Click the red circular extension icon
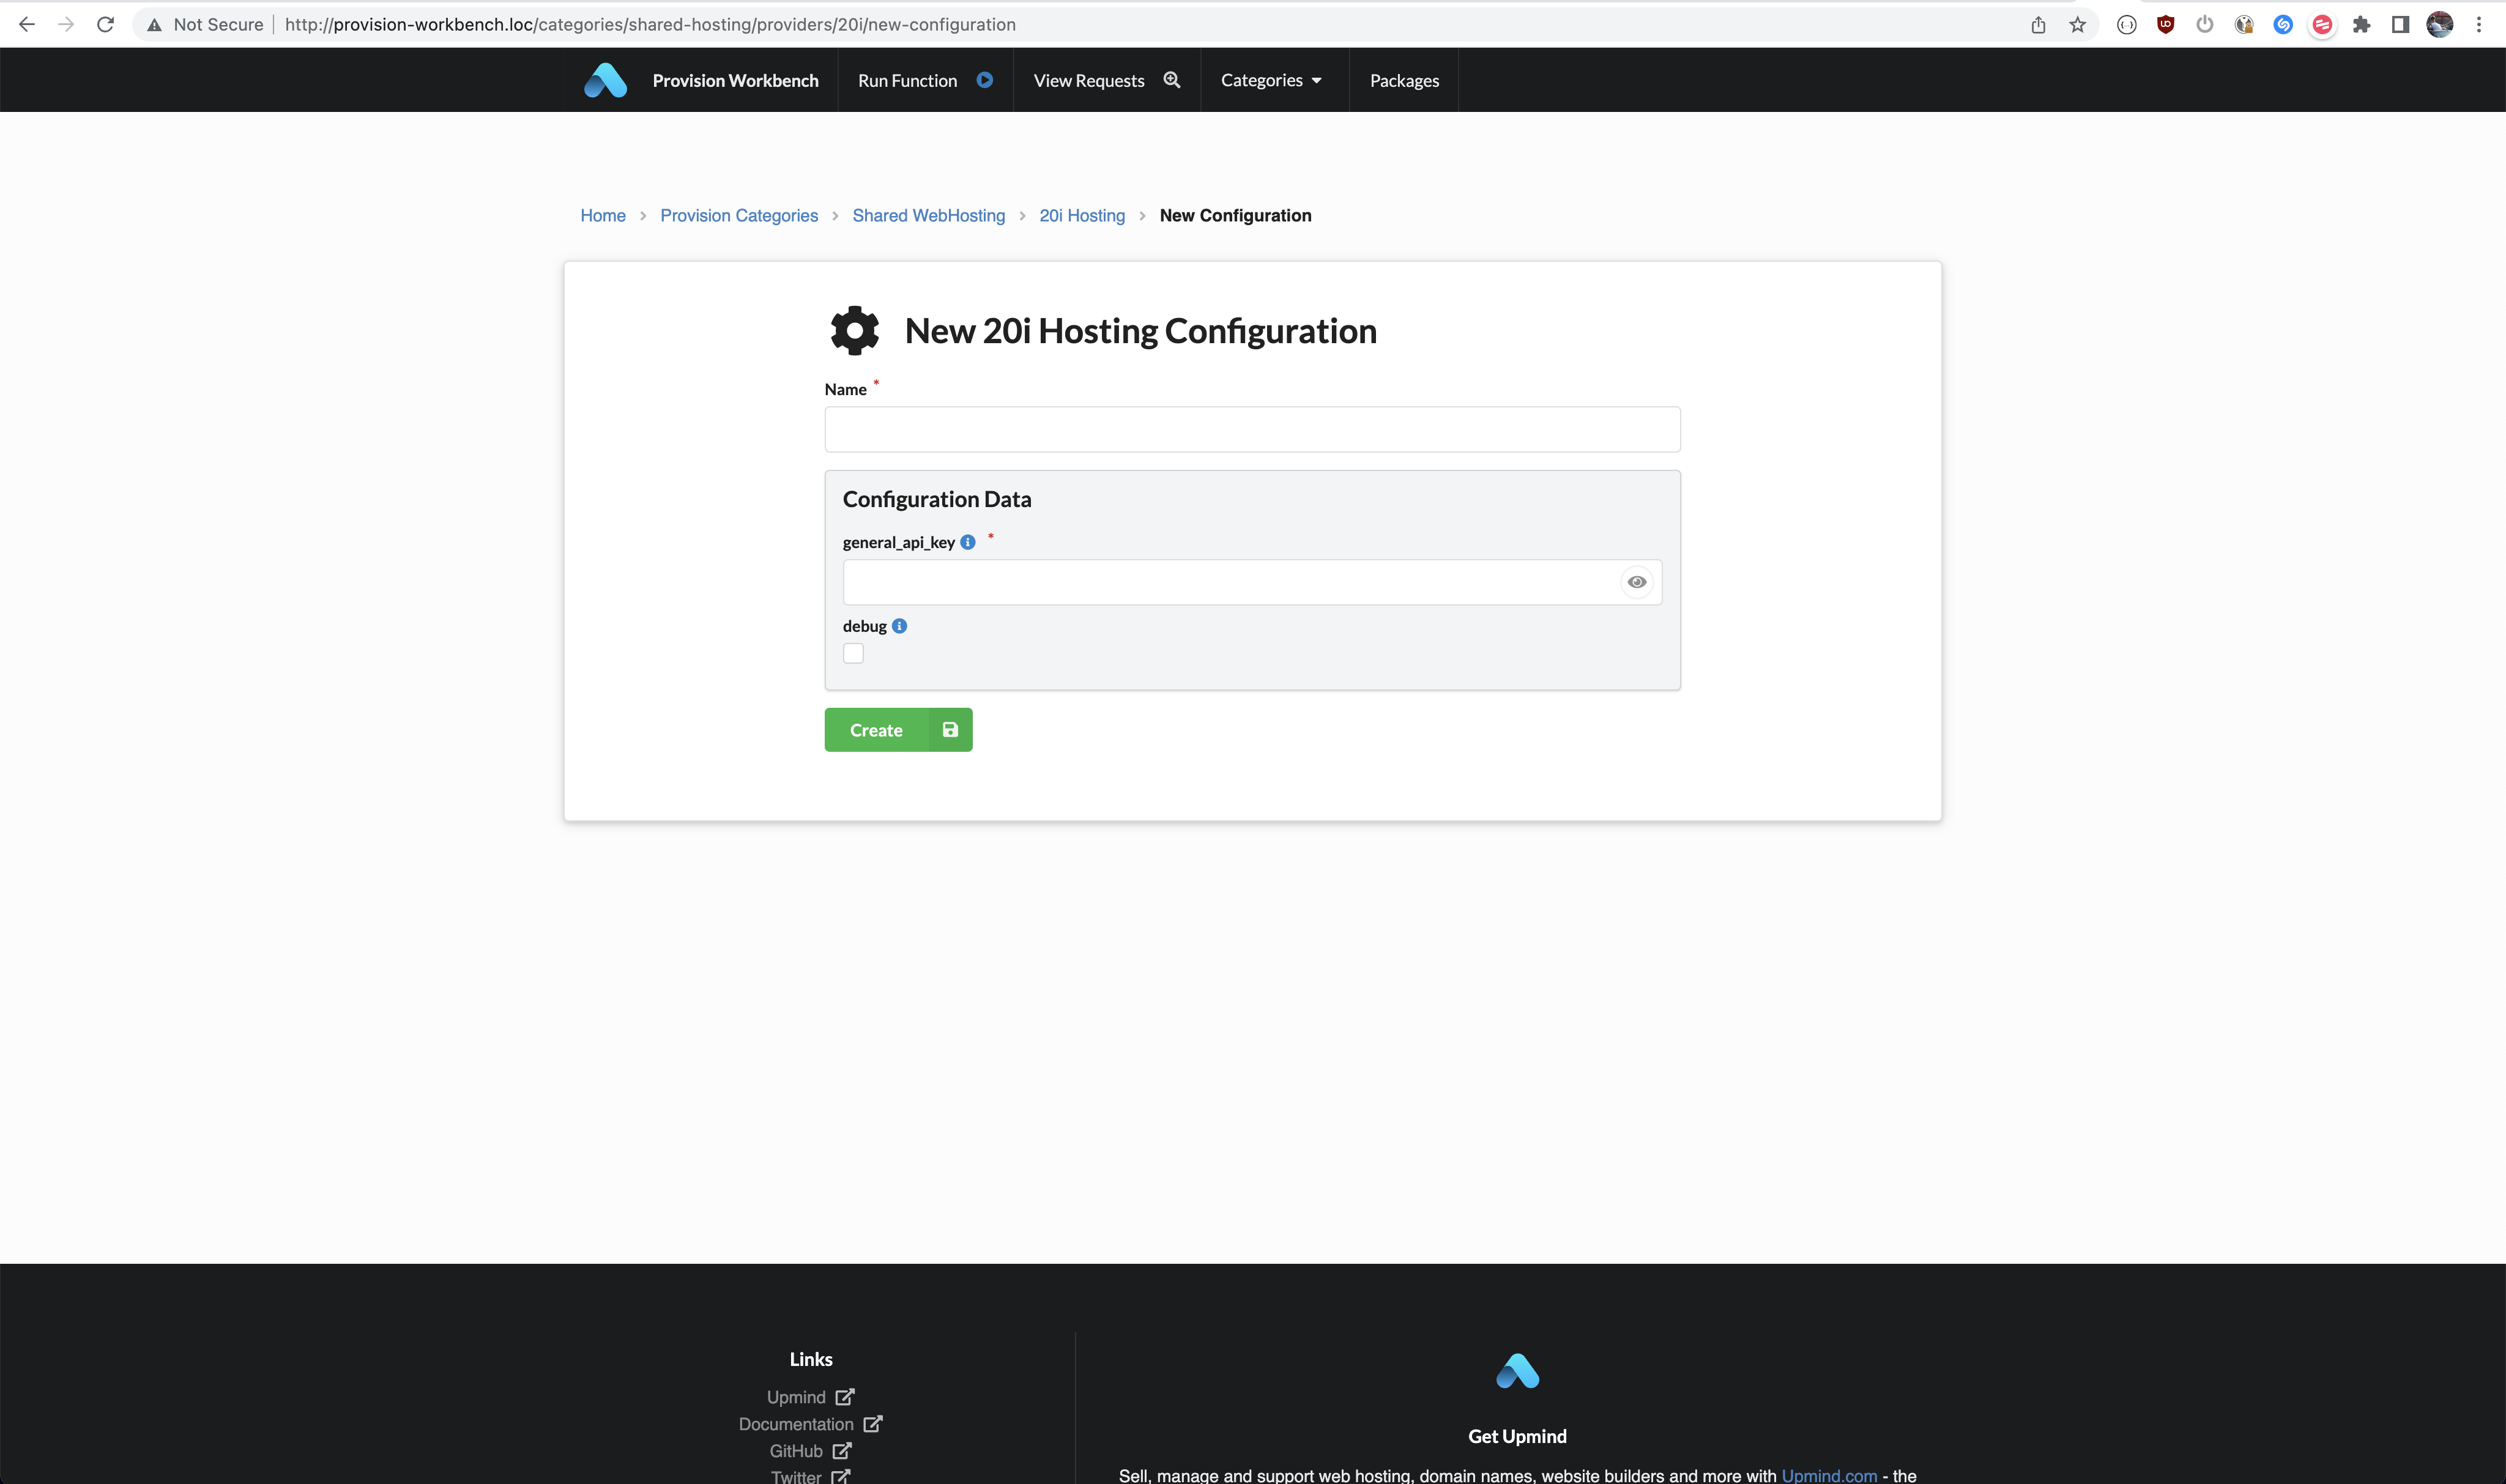 point(2322,24)
